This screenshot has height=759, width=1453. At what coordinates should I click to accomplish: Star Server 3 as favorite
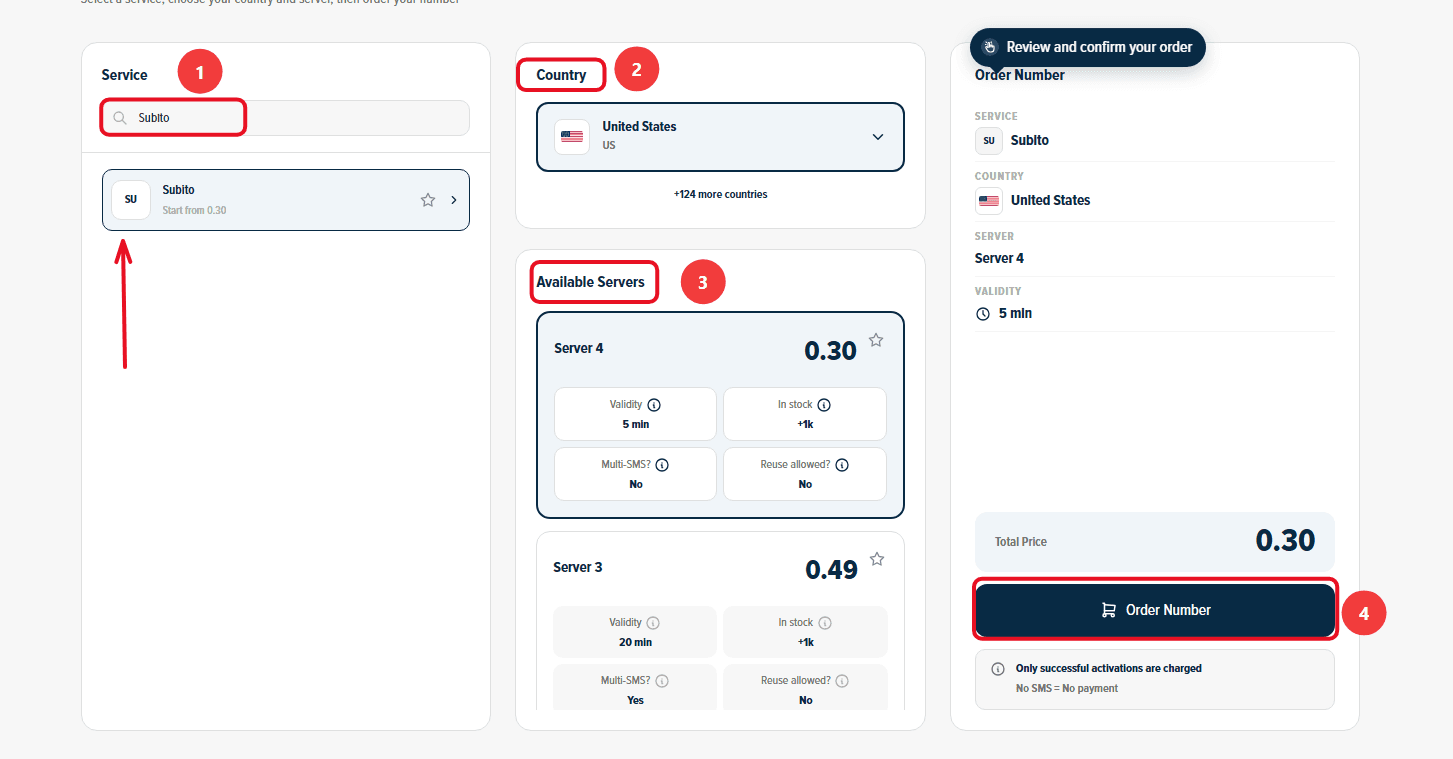(x=877, y=559)
